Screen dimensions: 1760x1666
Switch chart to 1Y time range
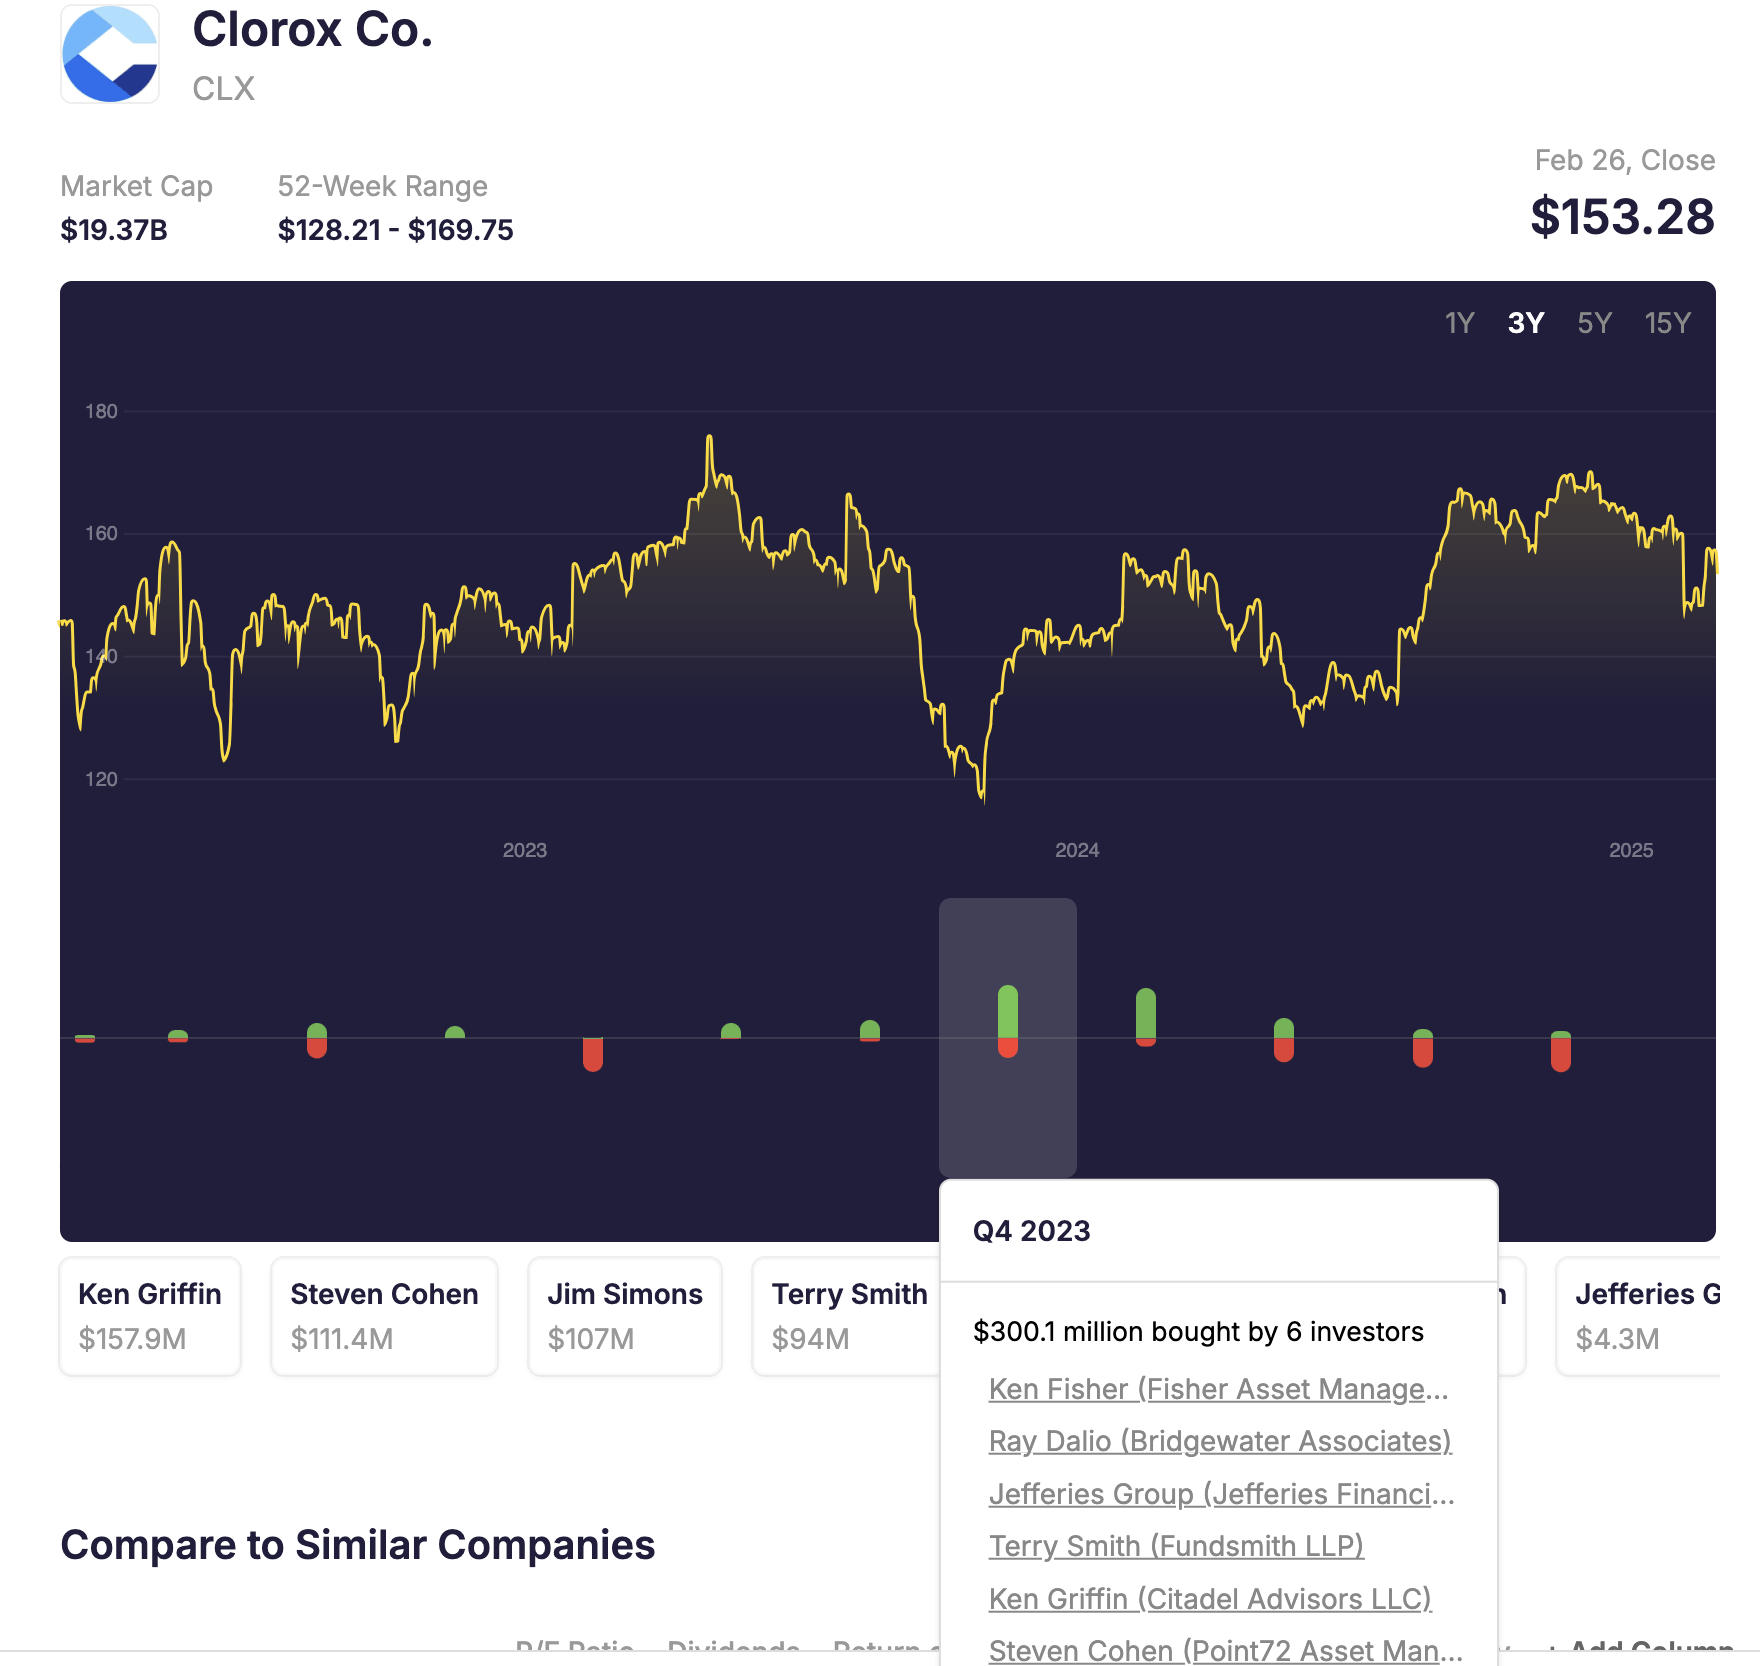coord(1459,323)
